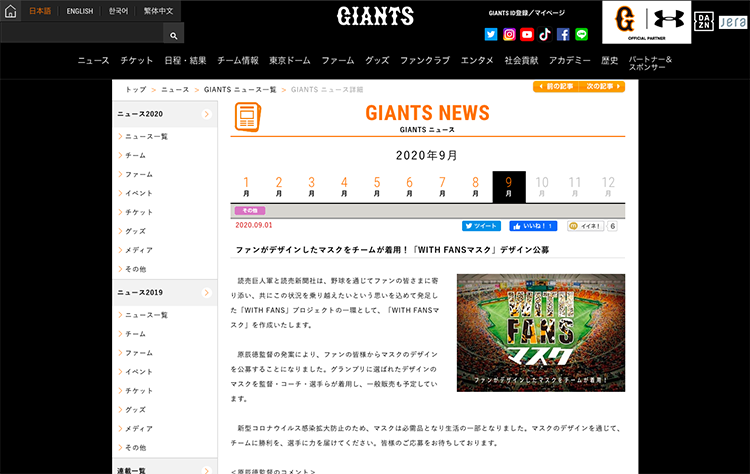
Task: Open the ファーム main menu item
Action: [338, 60]
